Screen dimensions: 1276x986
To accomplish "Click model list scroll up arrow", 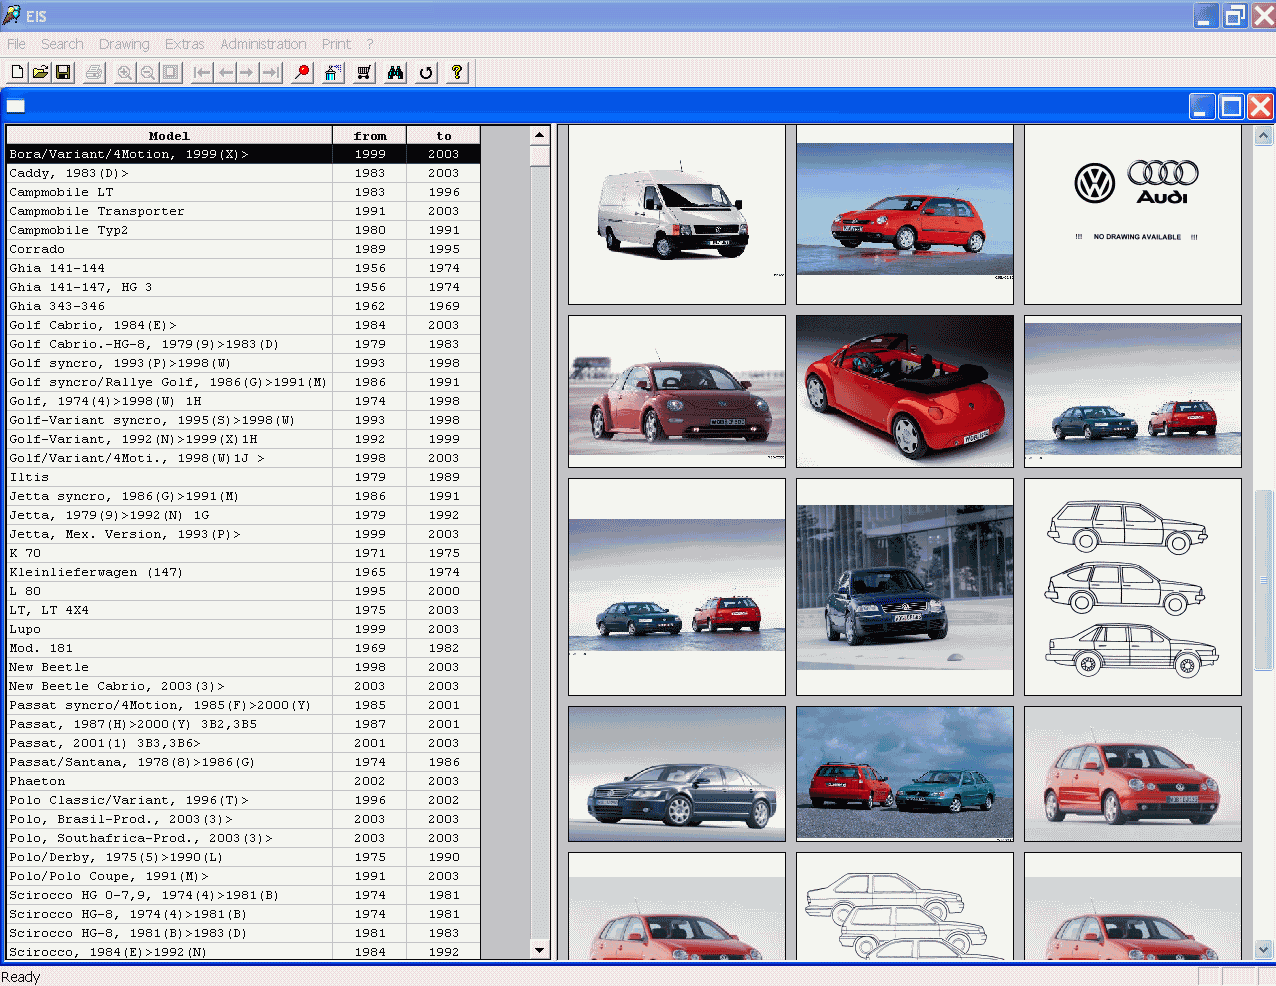I will (540, 135).
